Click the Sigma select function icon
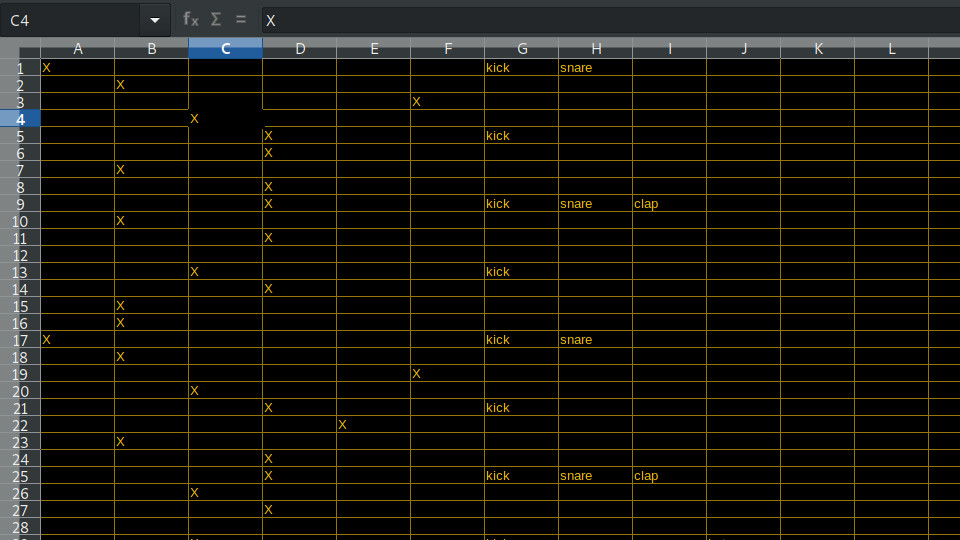Image resolution: width=960 pixels, height=540 pixels. pos(216,20)
